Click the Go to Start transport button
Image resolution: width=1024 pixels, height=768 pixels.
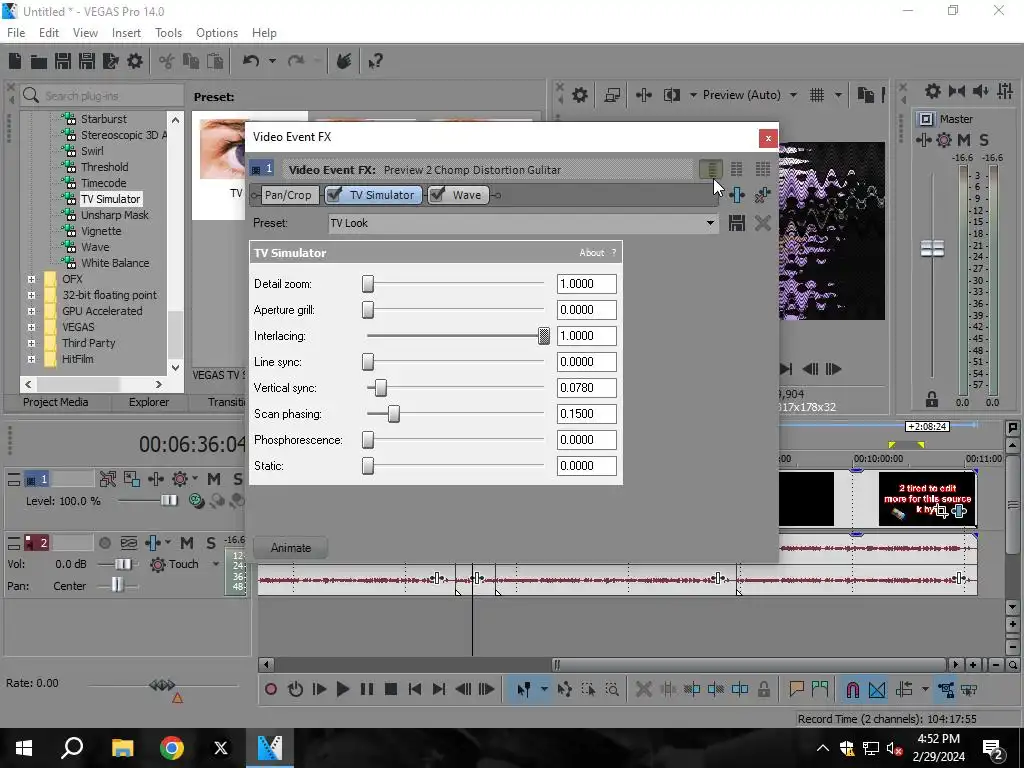(x=415, y=689)
